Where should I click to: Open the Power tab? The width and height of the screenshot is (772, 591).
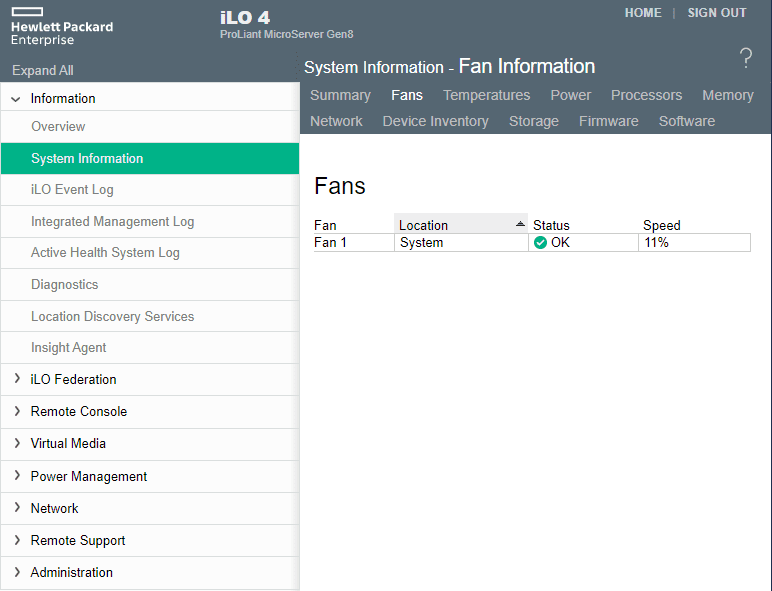click(571, 95)
